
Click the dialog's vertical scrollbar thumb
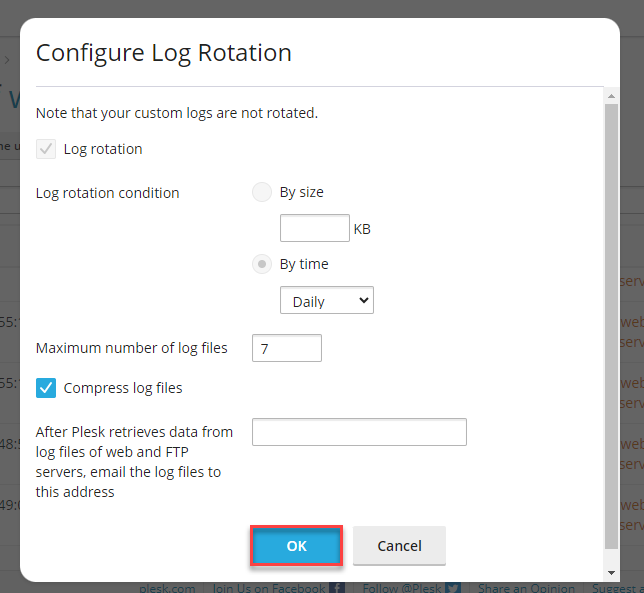pos(611,320)
